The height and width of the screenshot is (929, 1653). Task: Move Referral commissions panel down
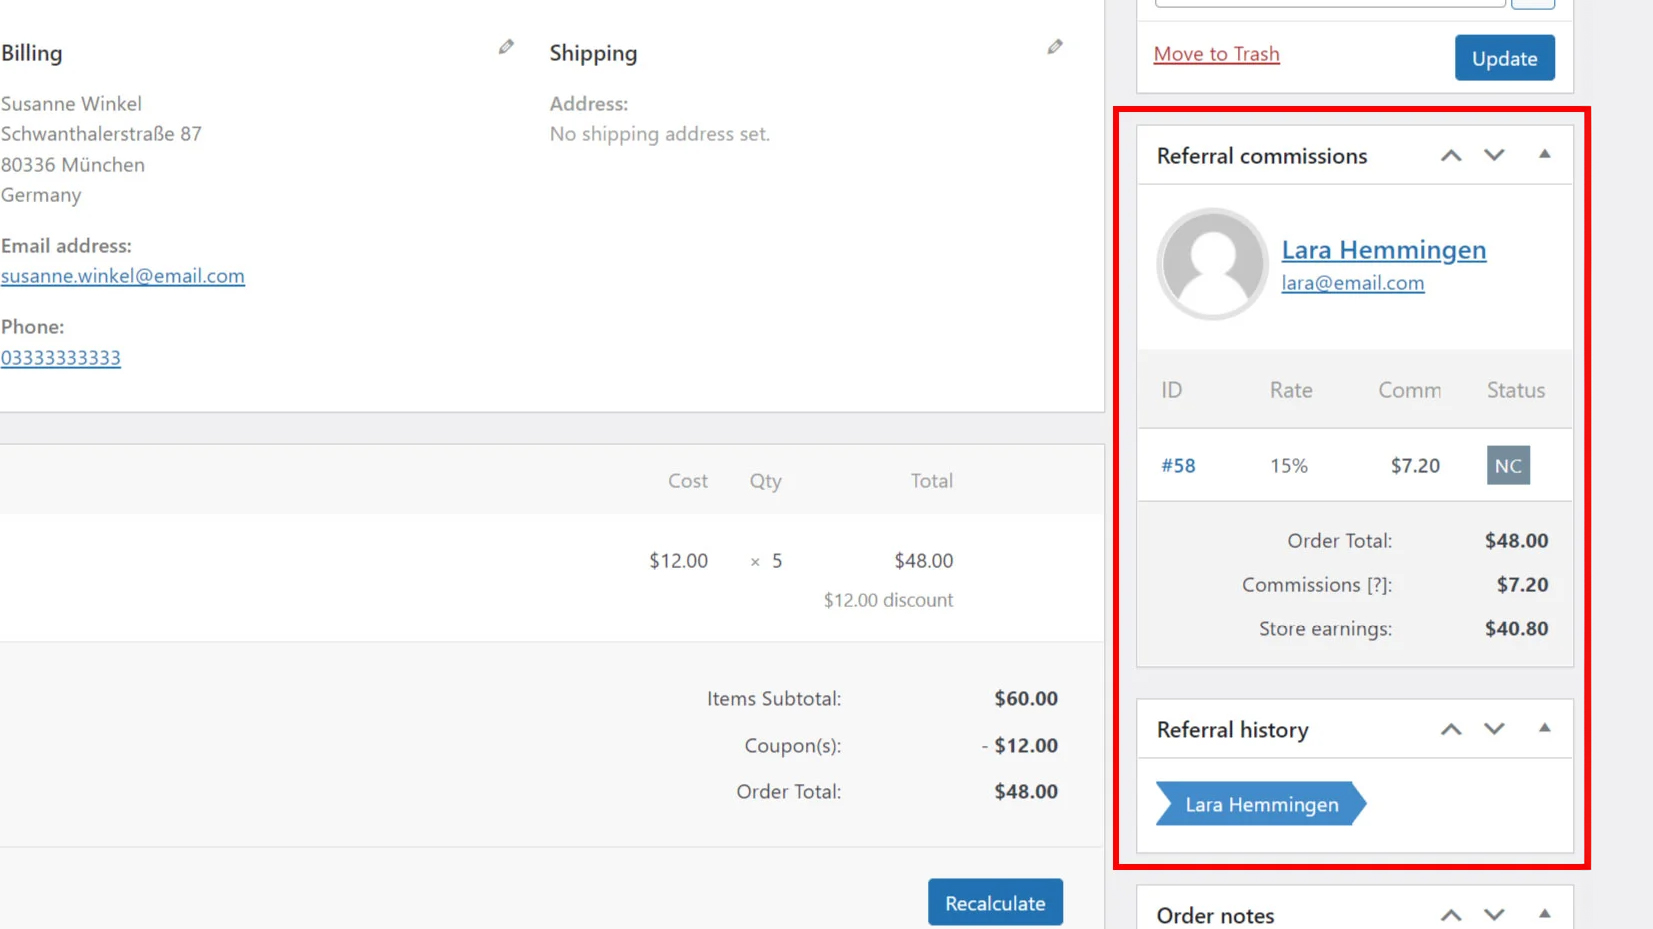[x=1493, y=156]
